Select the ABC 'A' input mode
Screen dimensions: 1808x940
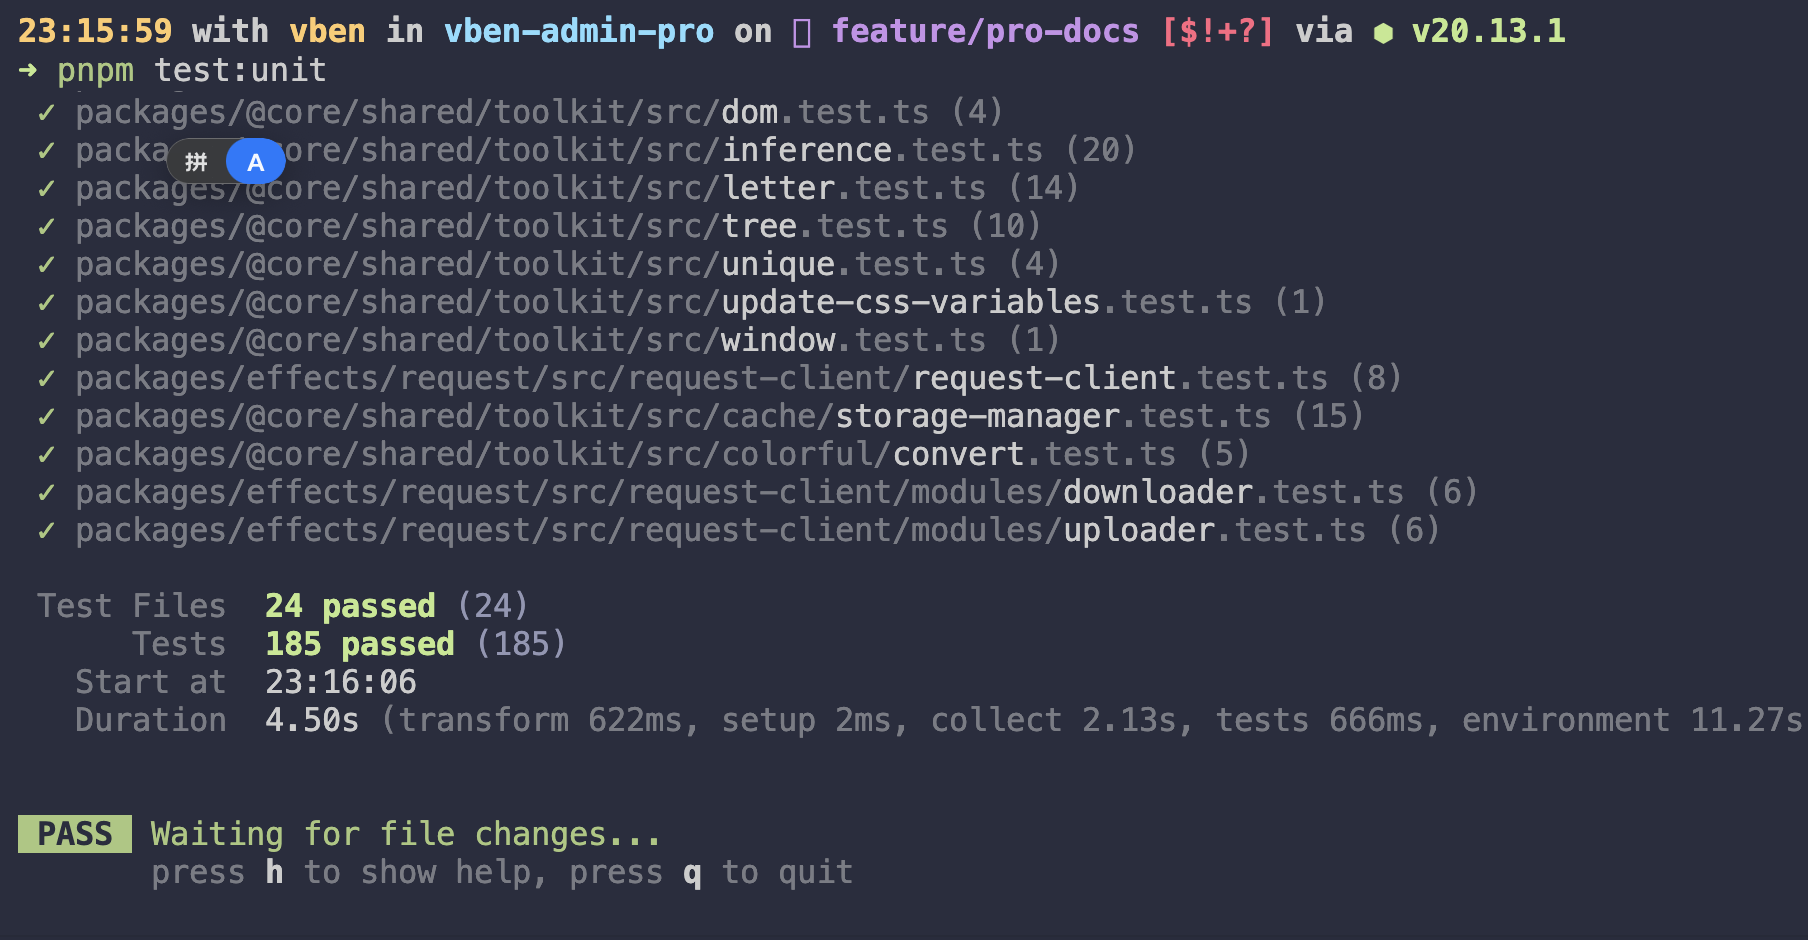255,162
